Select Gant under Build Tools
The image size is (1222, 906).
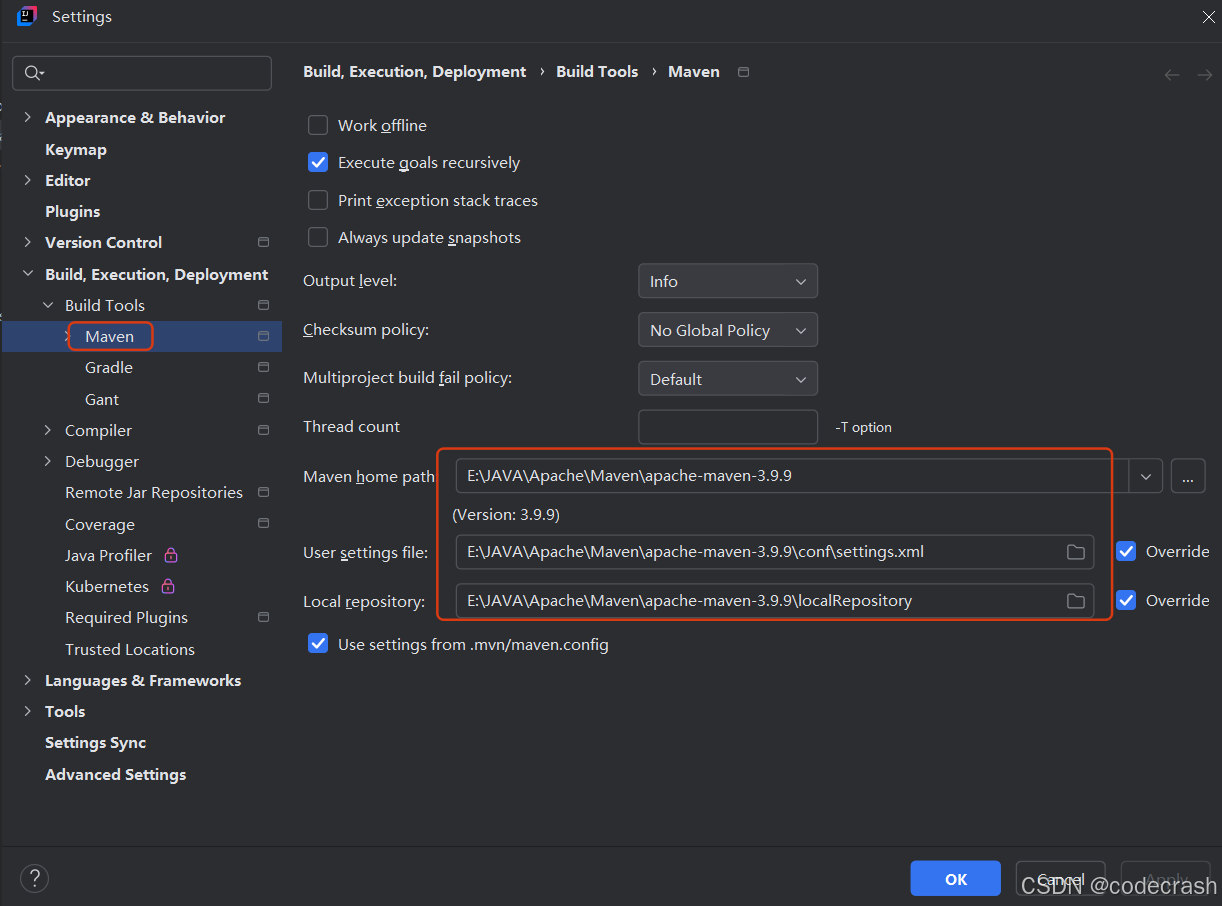pyautogui.click(x=102, y=399)
